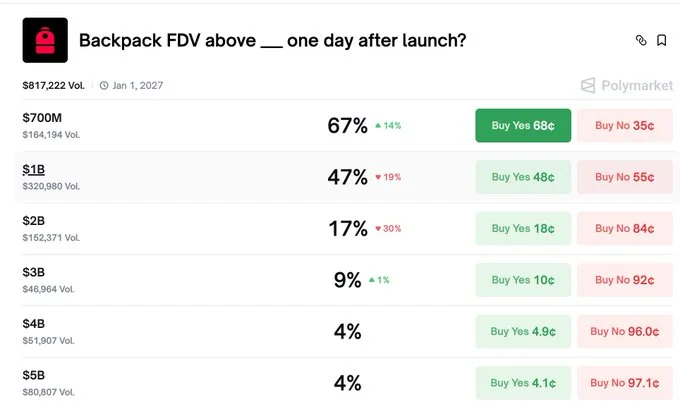Buy No at 92¢ for $3B
This screenshot has height=414, width=680.
coord(624,280)
